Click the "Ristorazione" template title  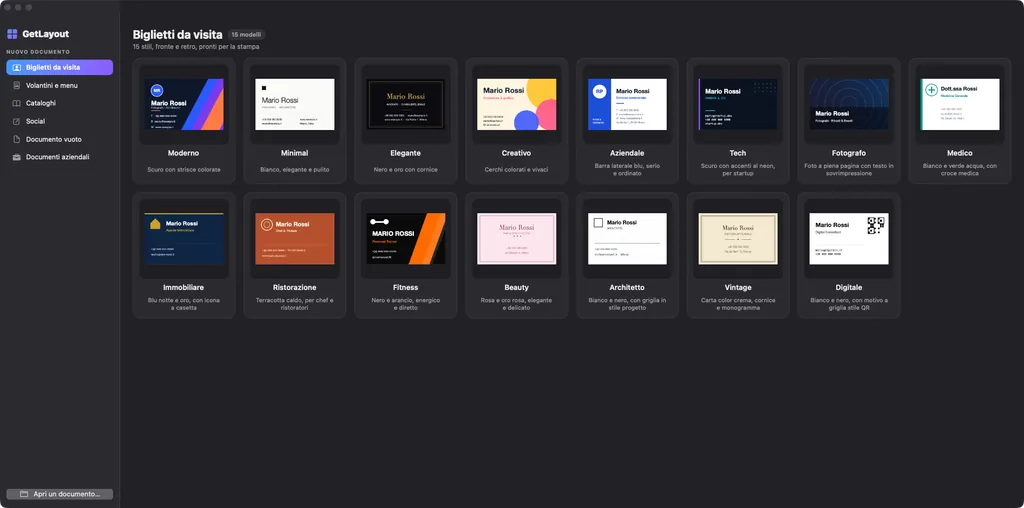tap(295, 287)
